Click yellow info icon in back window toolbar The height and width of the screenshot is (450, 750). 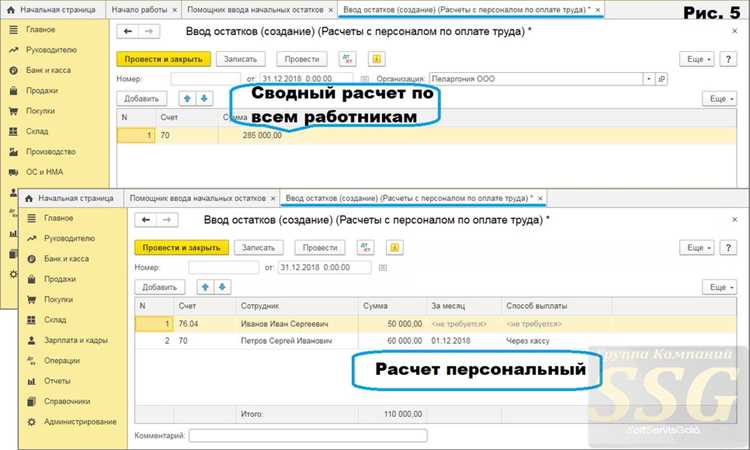coord(377,59)
